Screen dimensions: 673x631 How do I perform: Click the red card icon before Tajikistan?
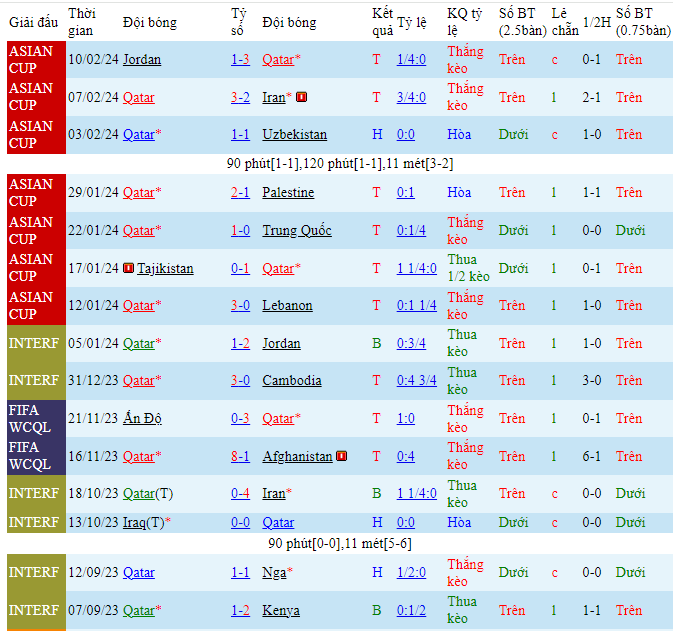129,268
